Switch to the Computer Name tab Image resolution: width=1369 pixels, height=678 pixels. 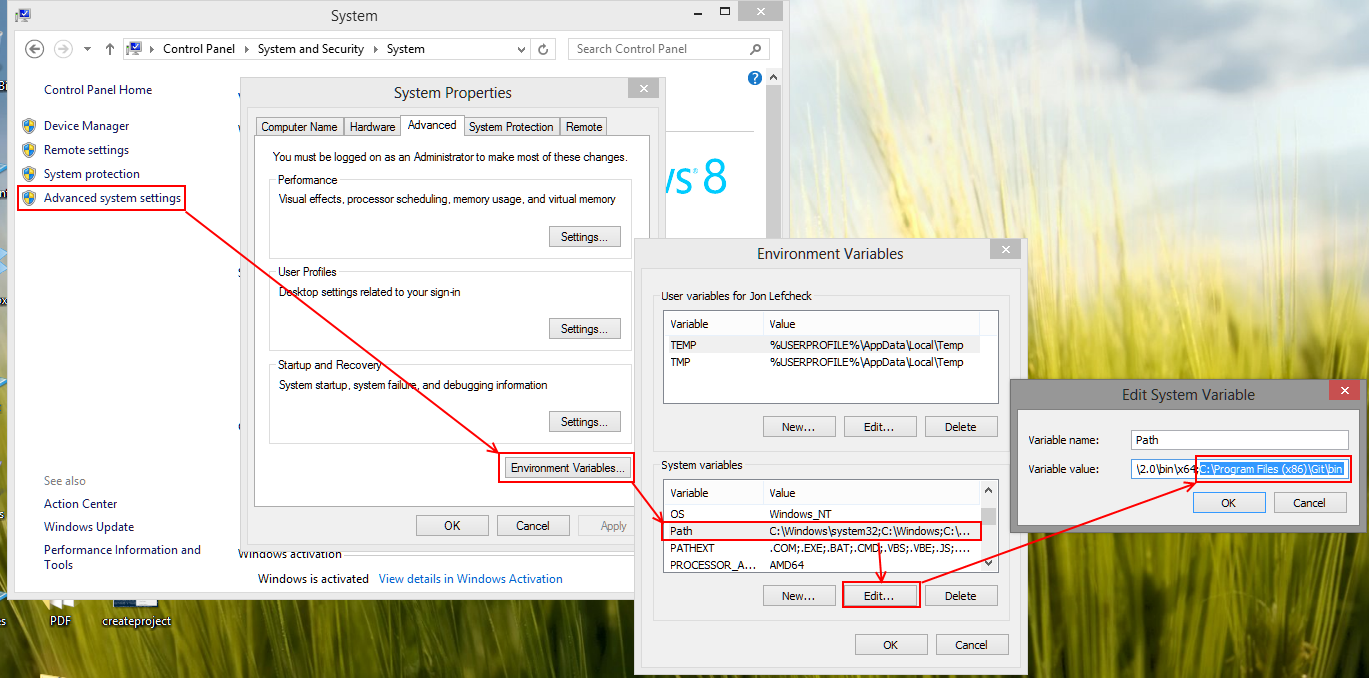pos(299,127)
